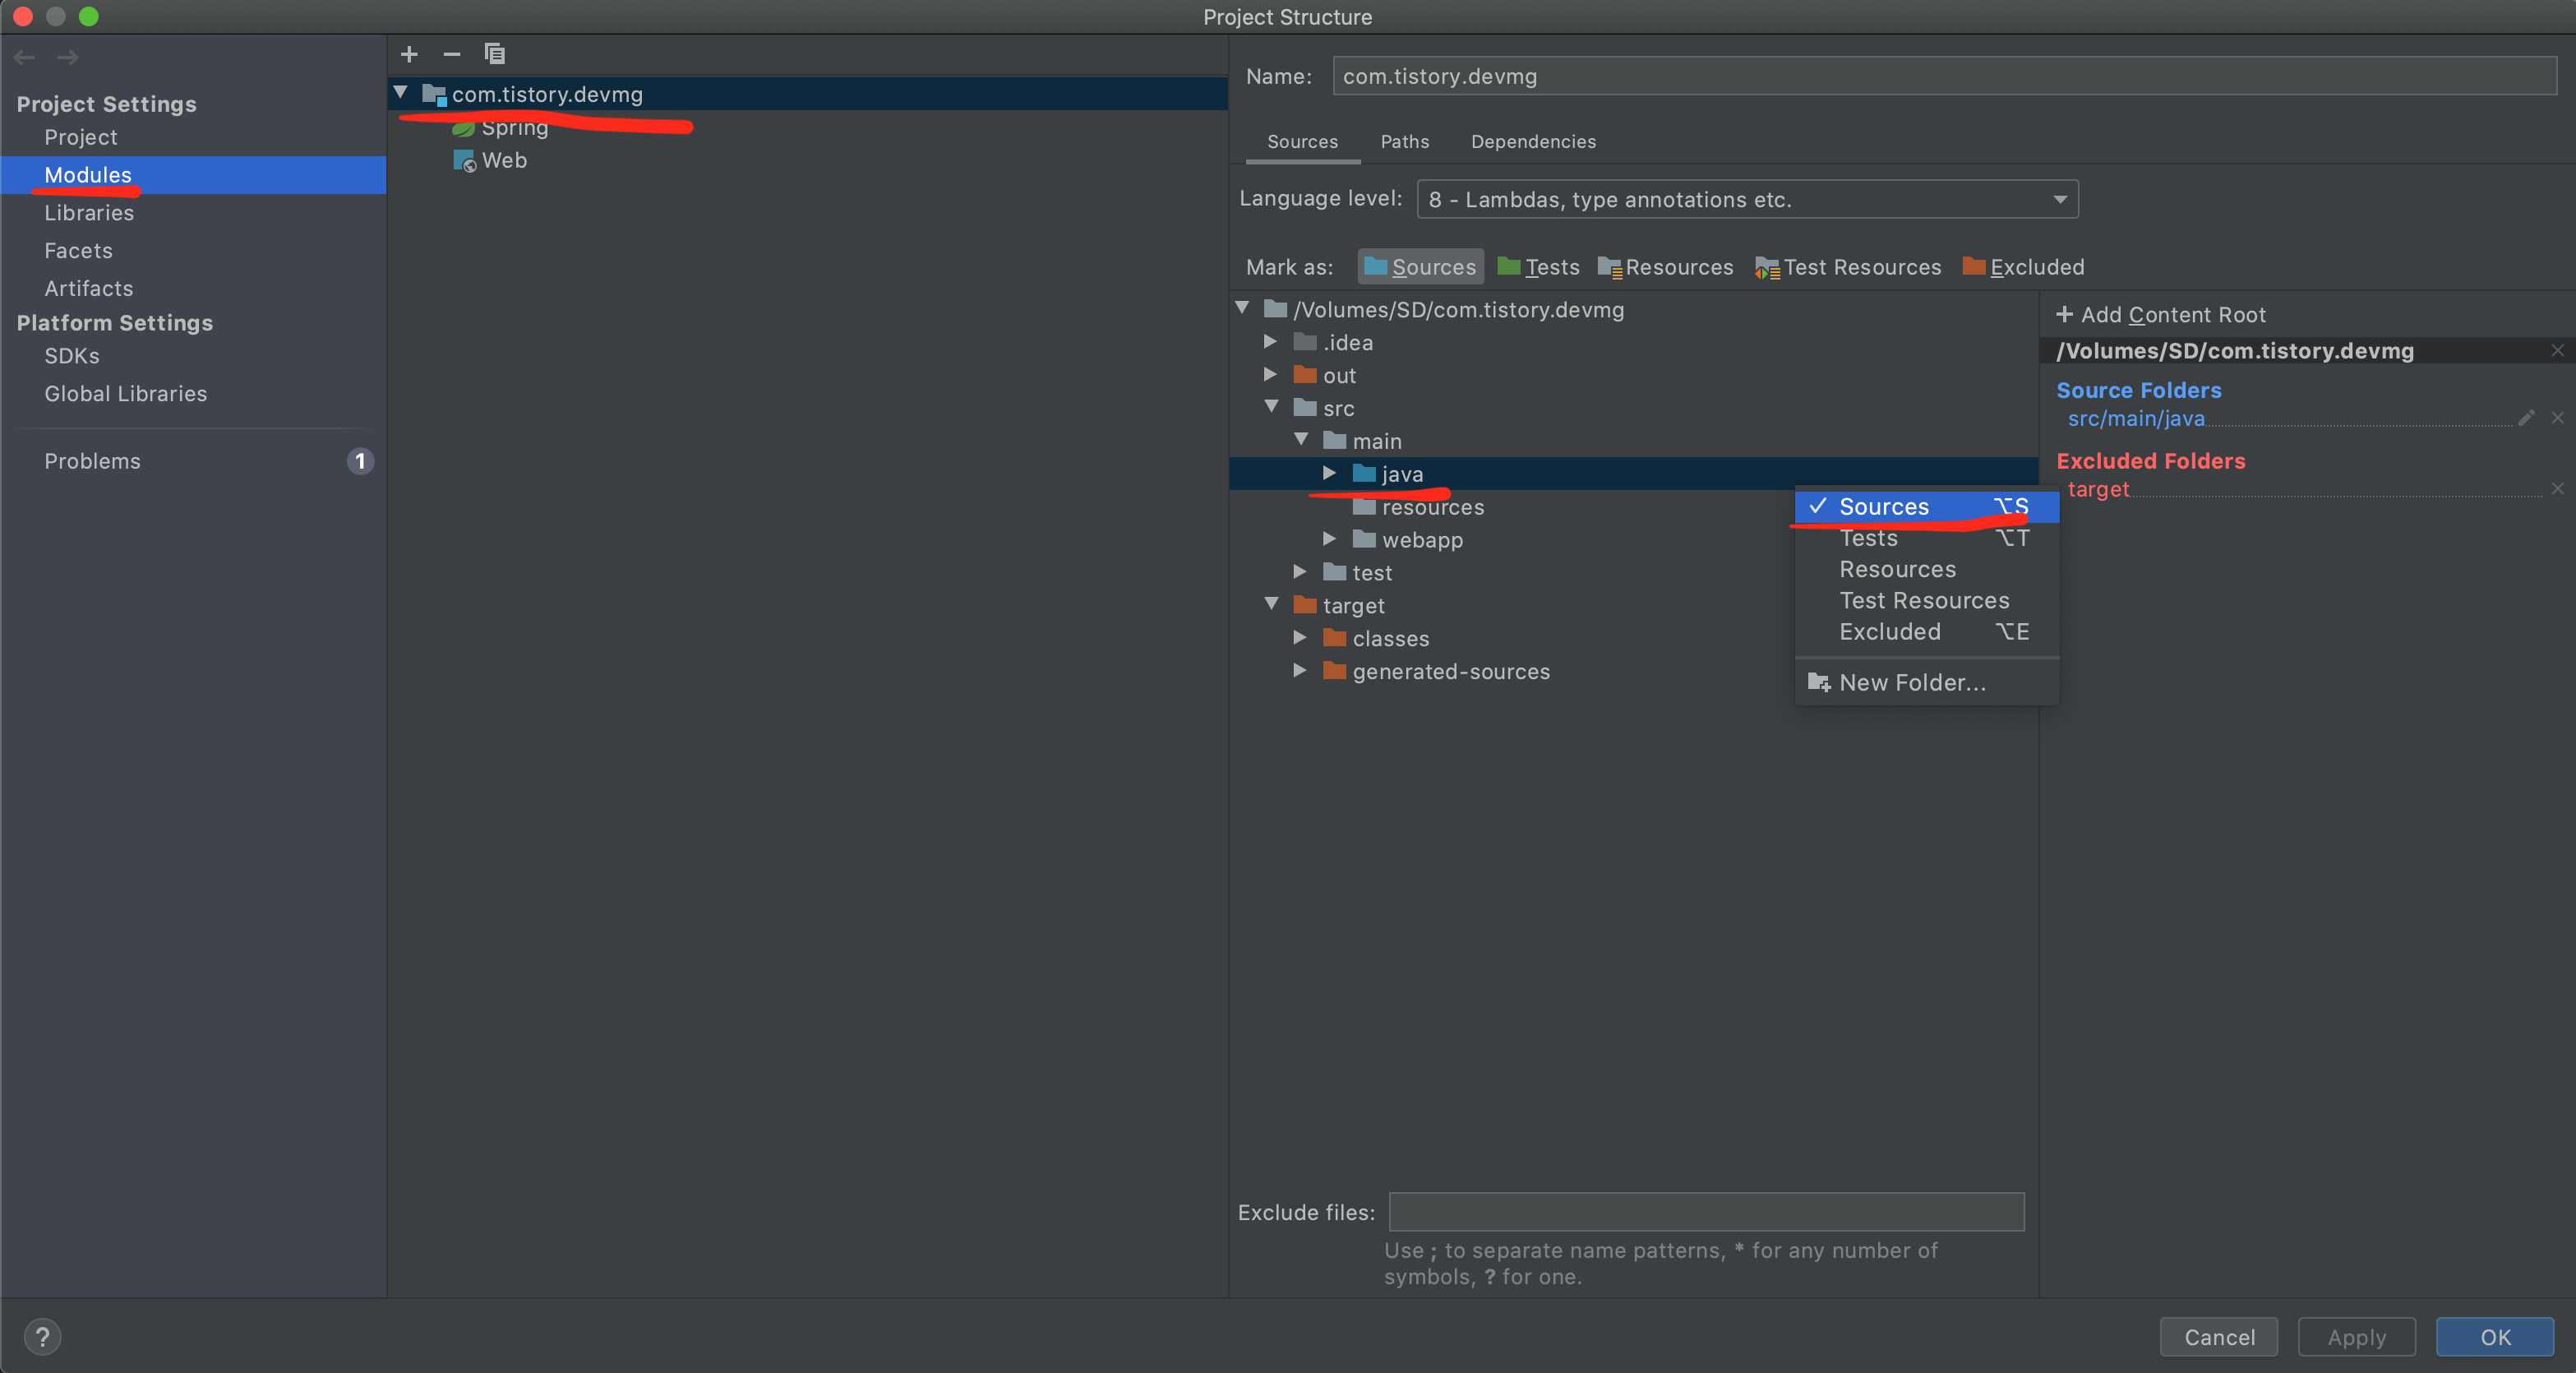
Task: Click the edit pencil for src/main/java
Action: click(2526, 418)
